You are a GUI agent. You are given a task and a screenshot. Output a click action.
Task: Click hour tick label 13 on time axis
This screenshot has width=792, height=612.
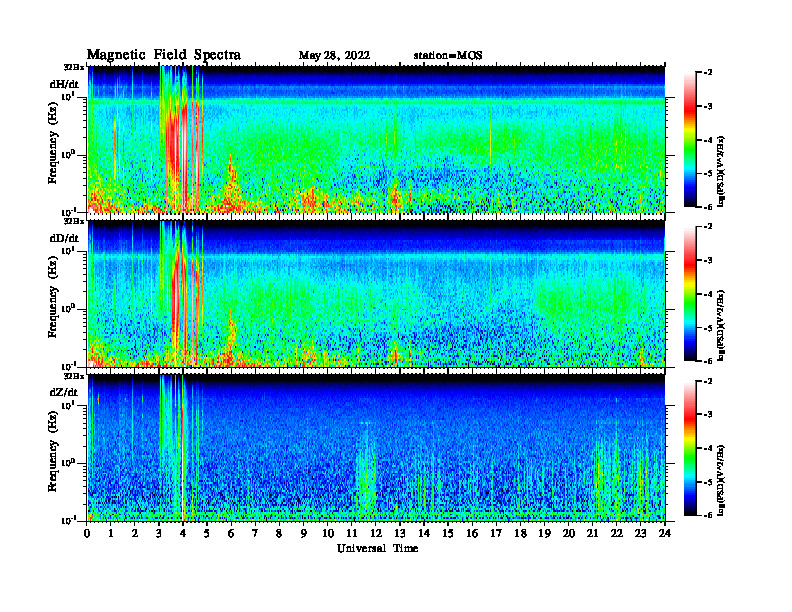(x=400, y=533)
